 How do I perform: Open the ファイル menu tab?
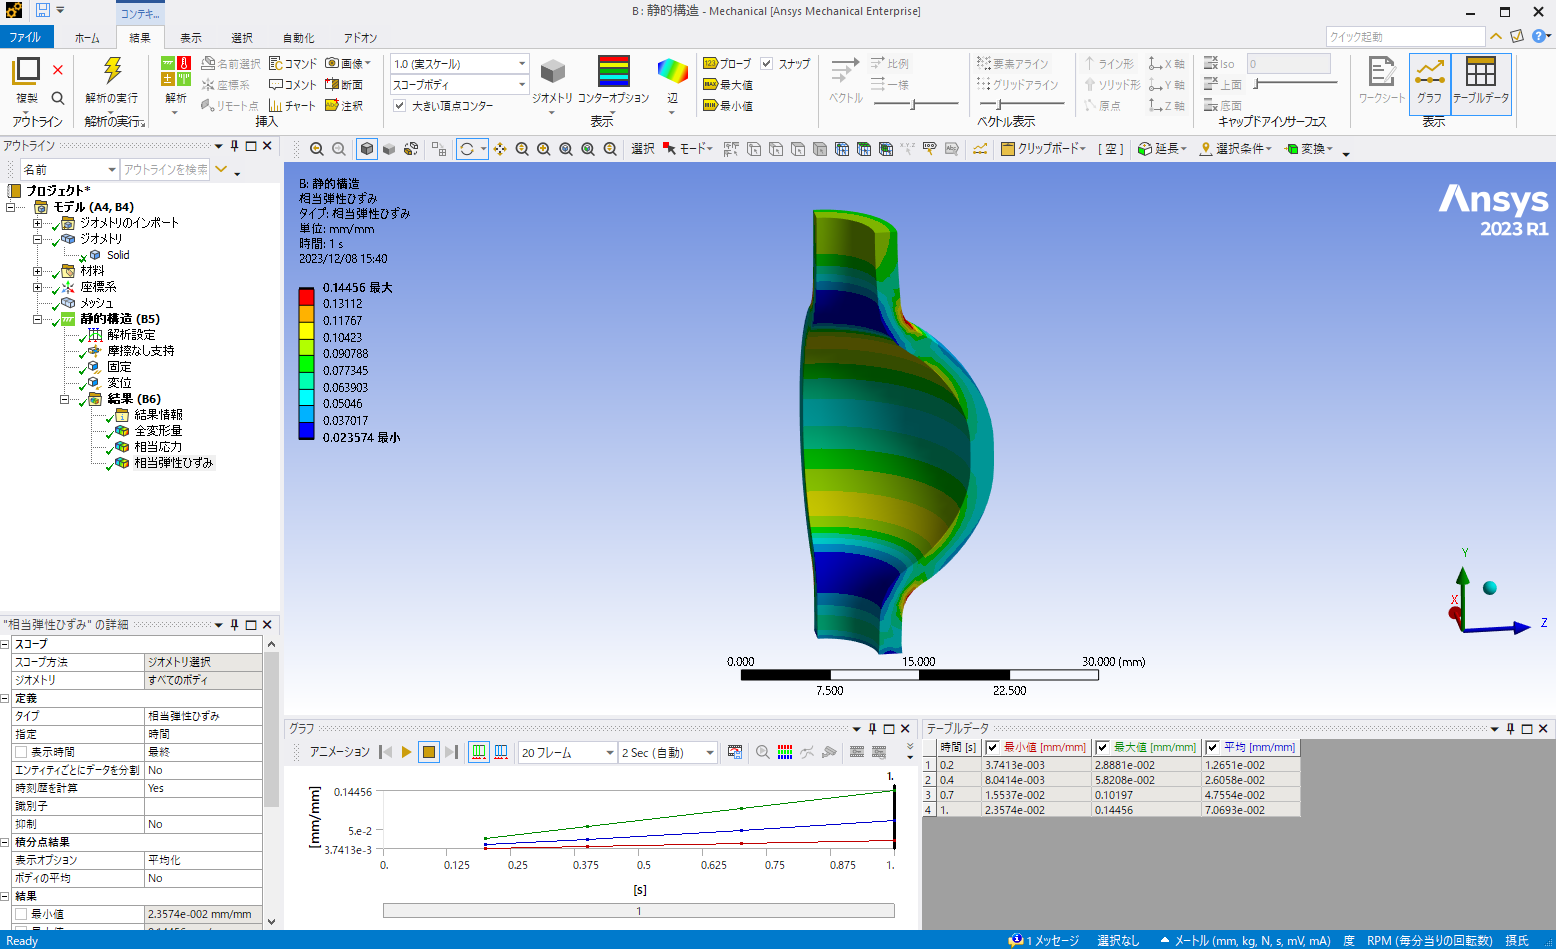[25, 37]
